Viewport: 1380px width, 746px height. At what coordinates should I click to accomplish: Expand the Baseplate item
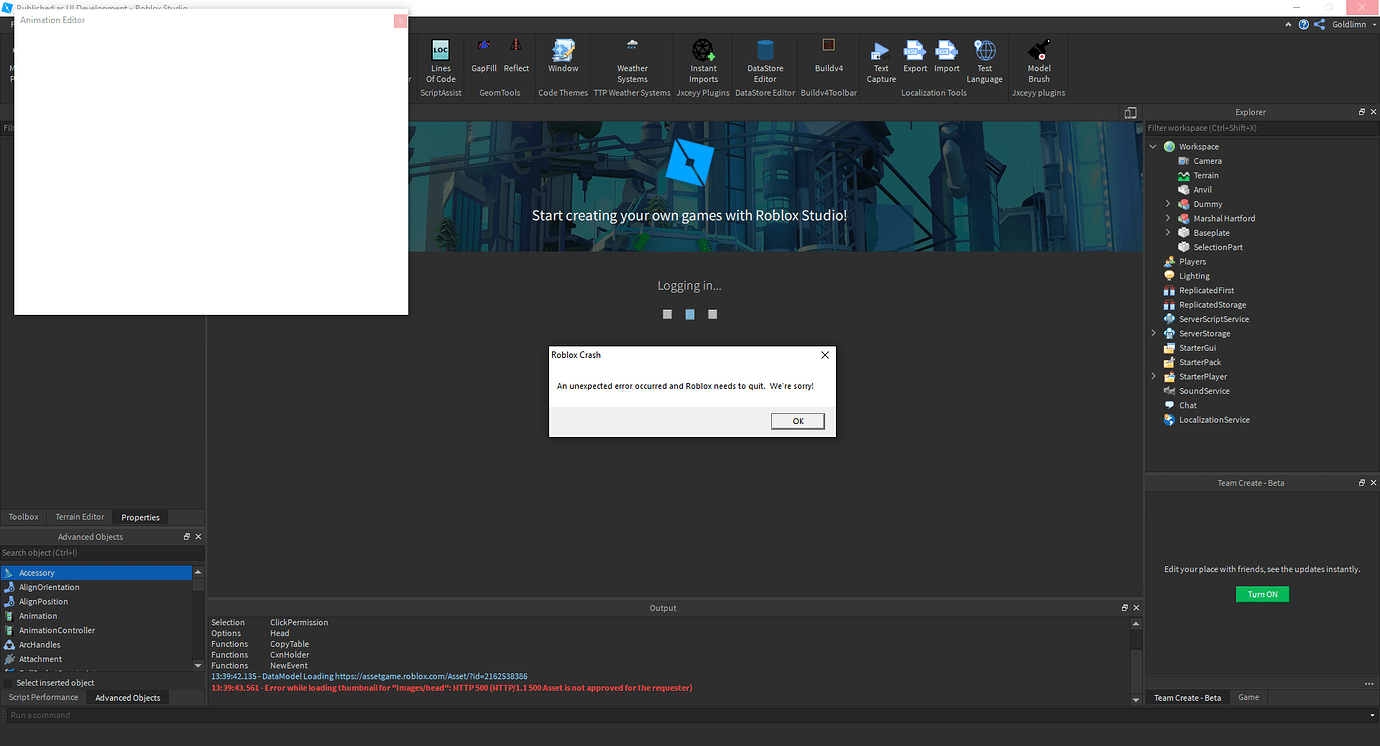point(1168,233)
